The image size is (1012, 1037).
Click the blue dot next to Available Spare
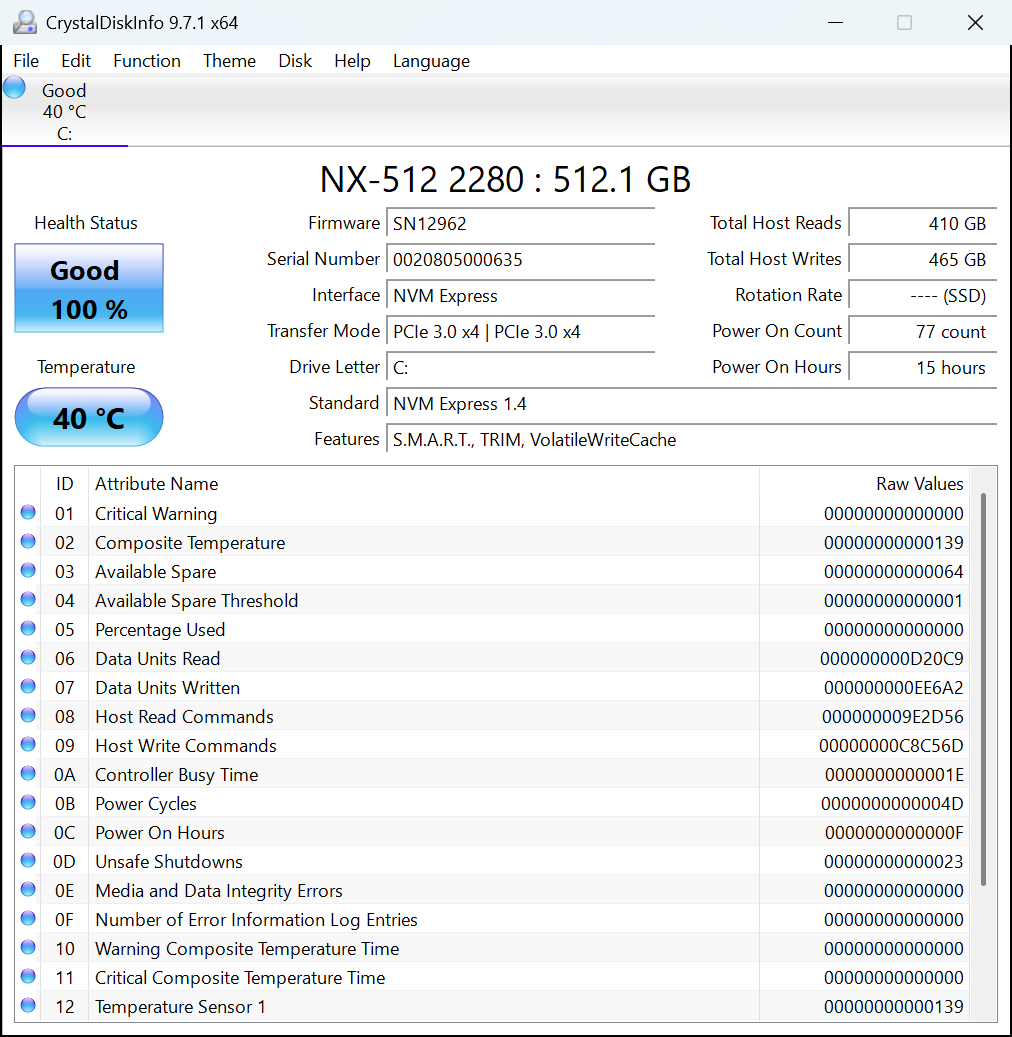click(x=27, y=569)
